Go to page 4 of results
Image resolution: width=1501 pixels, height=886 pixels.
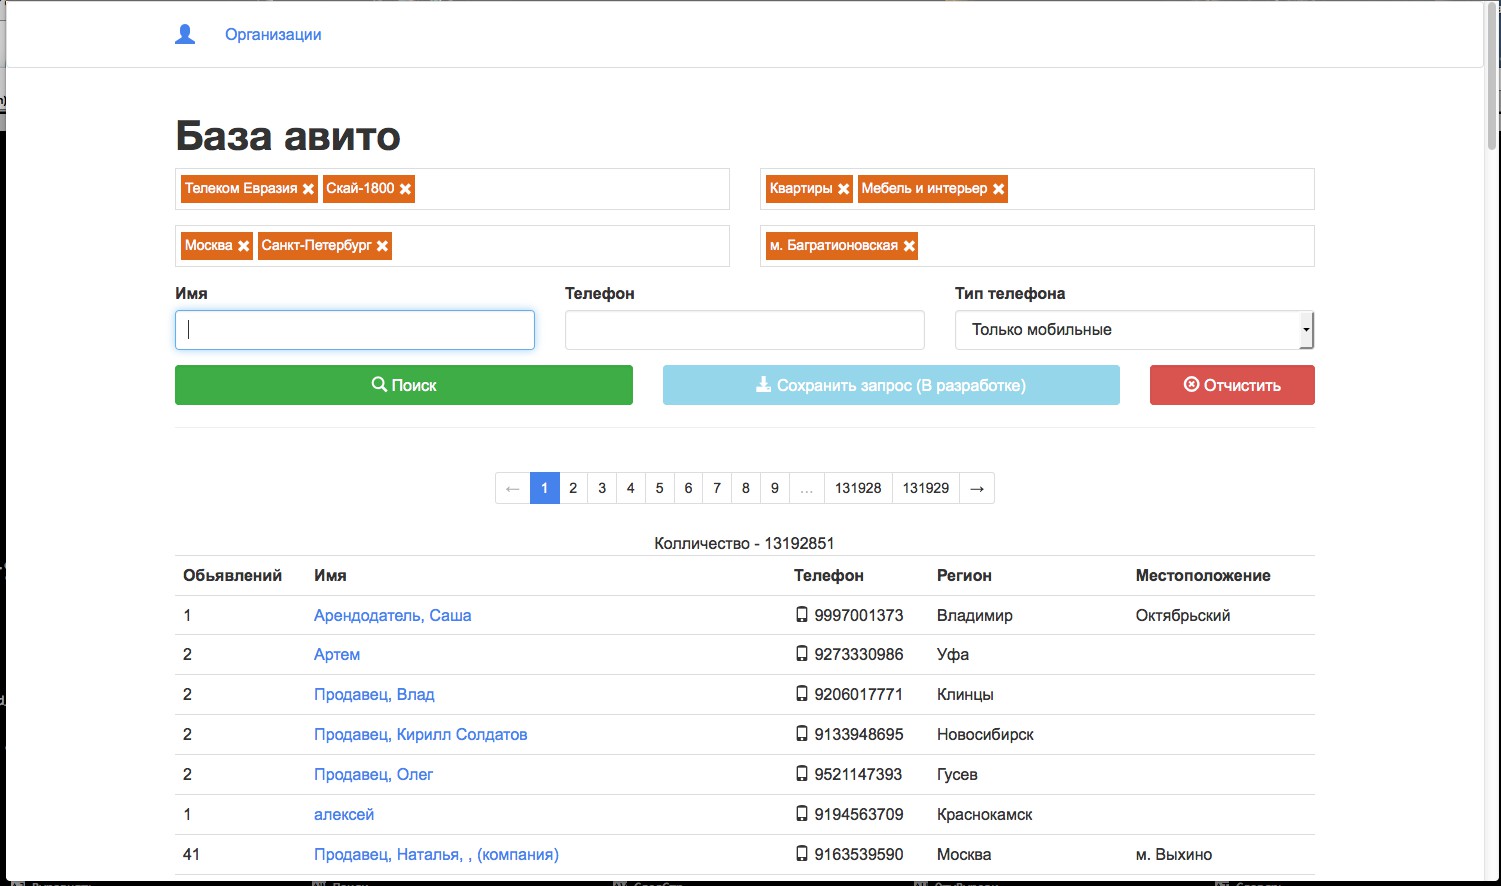click(x=630, y=488)
